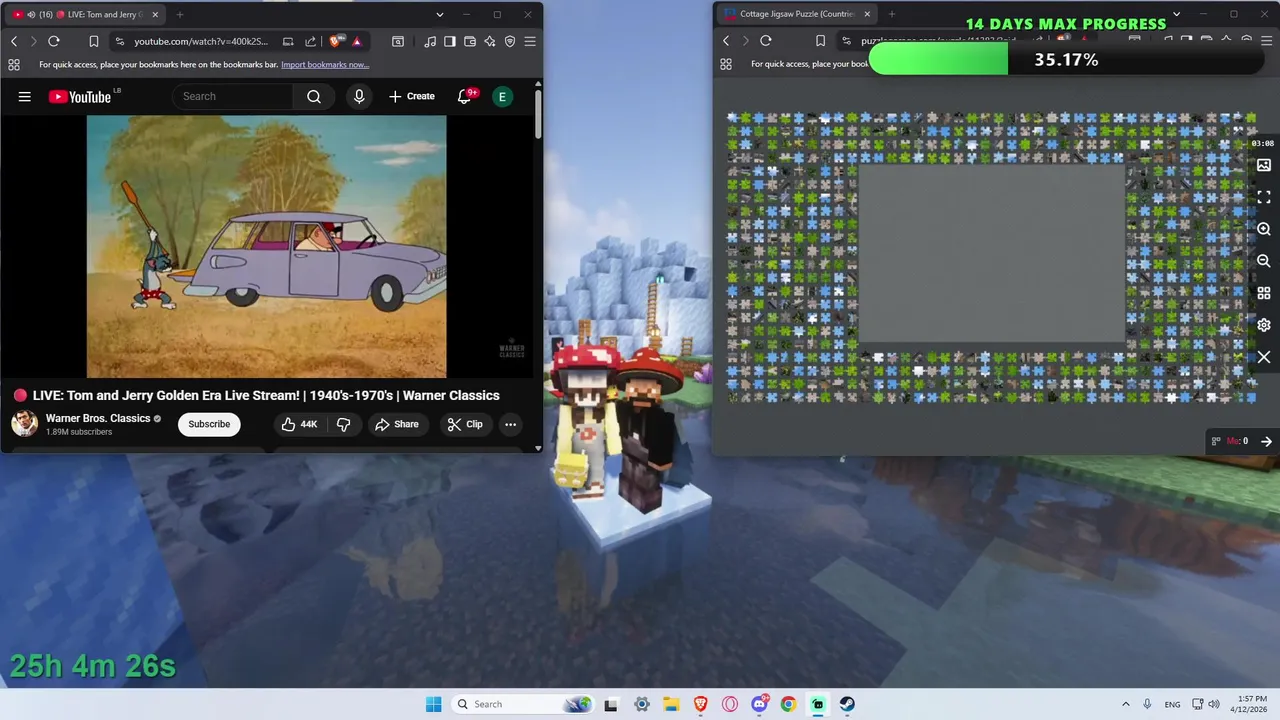Reload the YouTube browser page
This screenshot has width=1280, height=720.
click(x=54, y=41)
